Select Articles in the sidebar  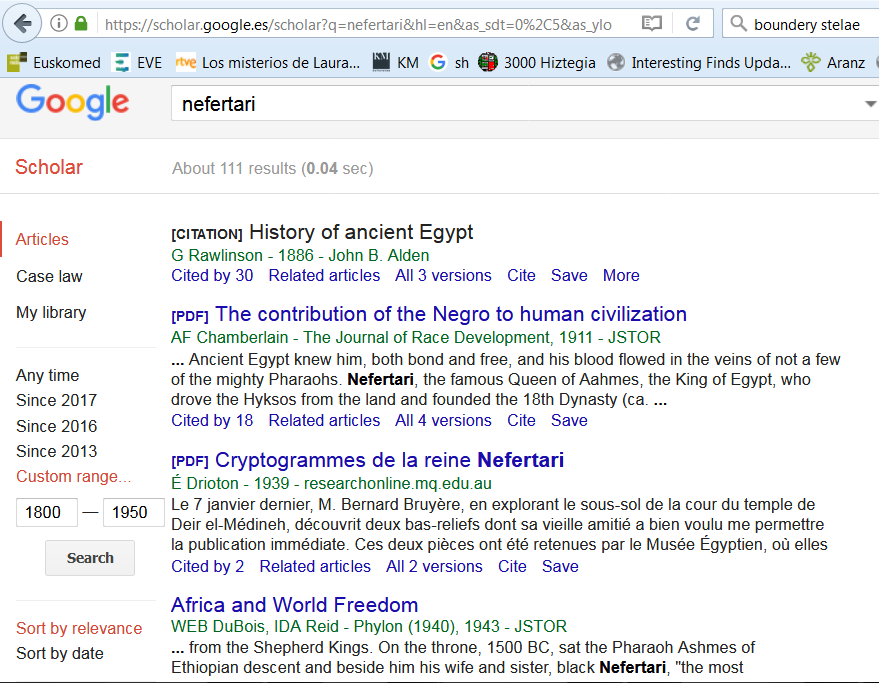coord(42,239)
